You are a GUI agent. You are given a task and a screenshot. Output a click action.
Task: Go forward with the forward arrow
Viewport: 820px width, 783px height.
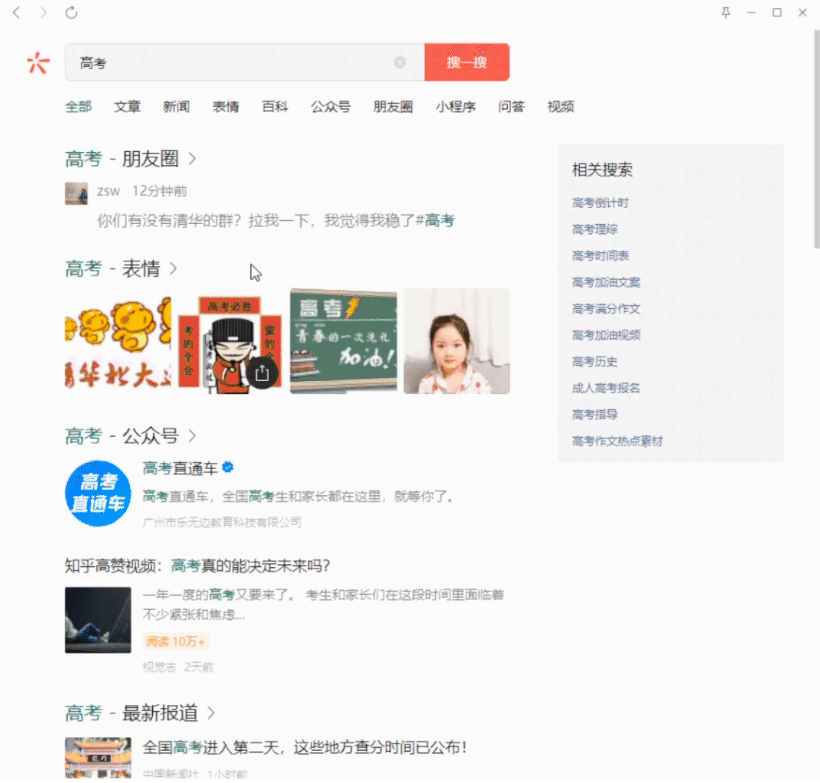coord(43,13)
